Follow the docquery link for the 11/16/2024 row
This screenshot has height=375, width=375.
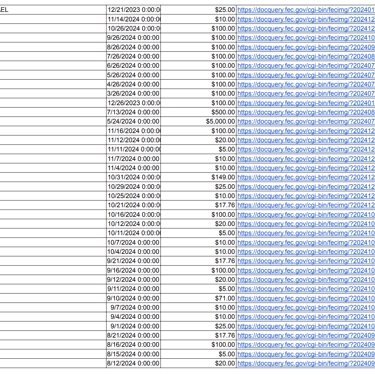click(306, 131)
